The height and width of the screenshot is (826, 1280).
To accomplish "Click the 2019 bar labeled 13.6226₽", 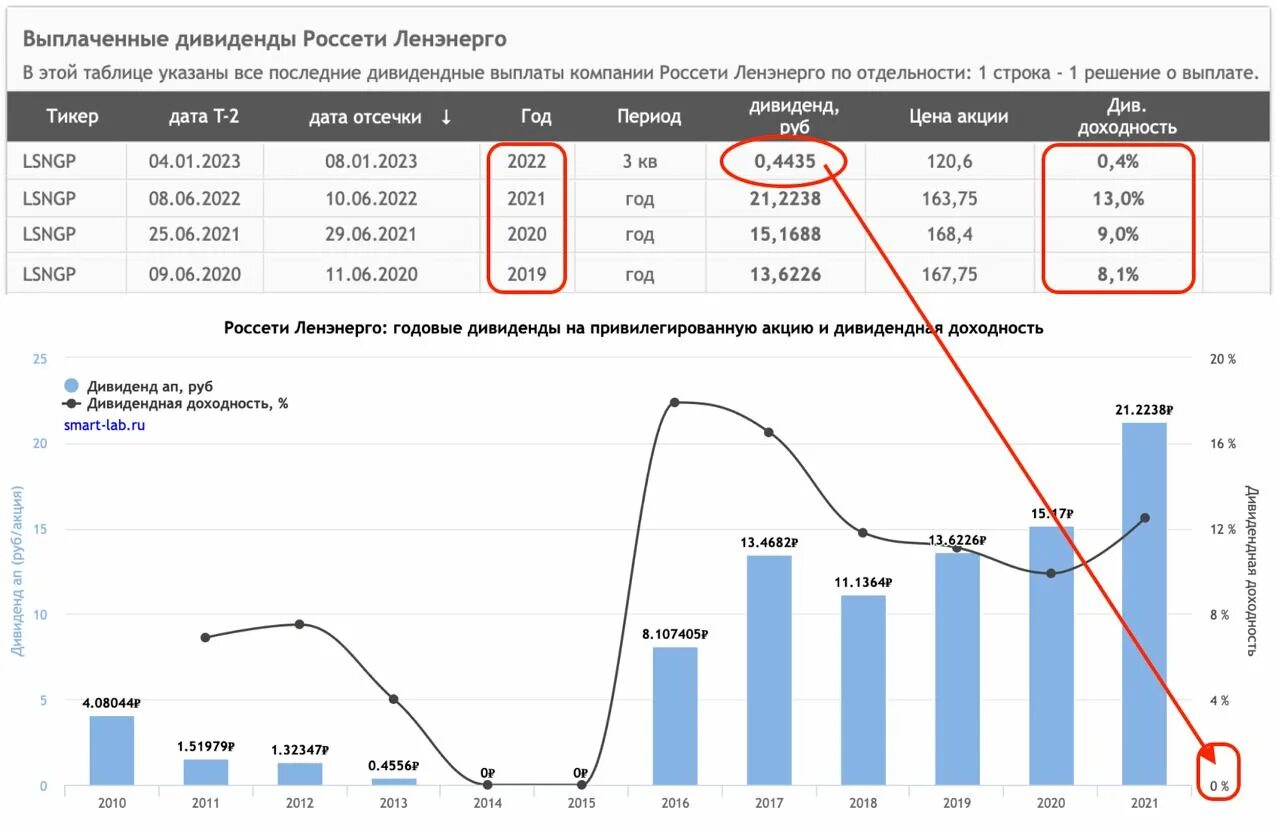I will (x=957, y=669).
